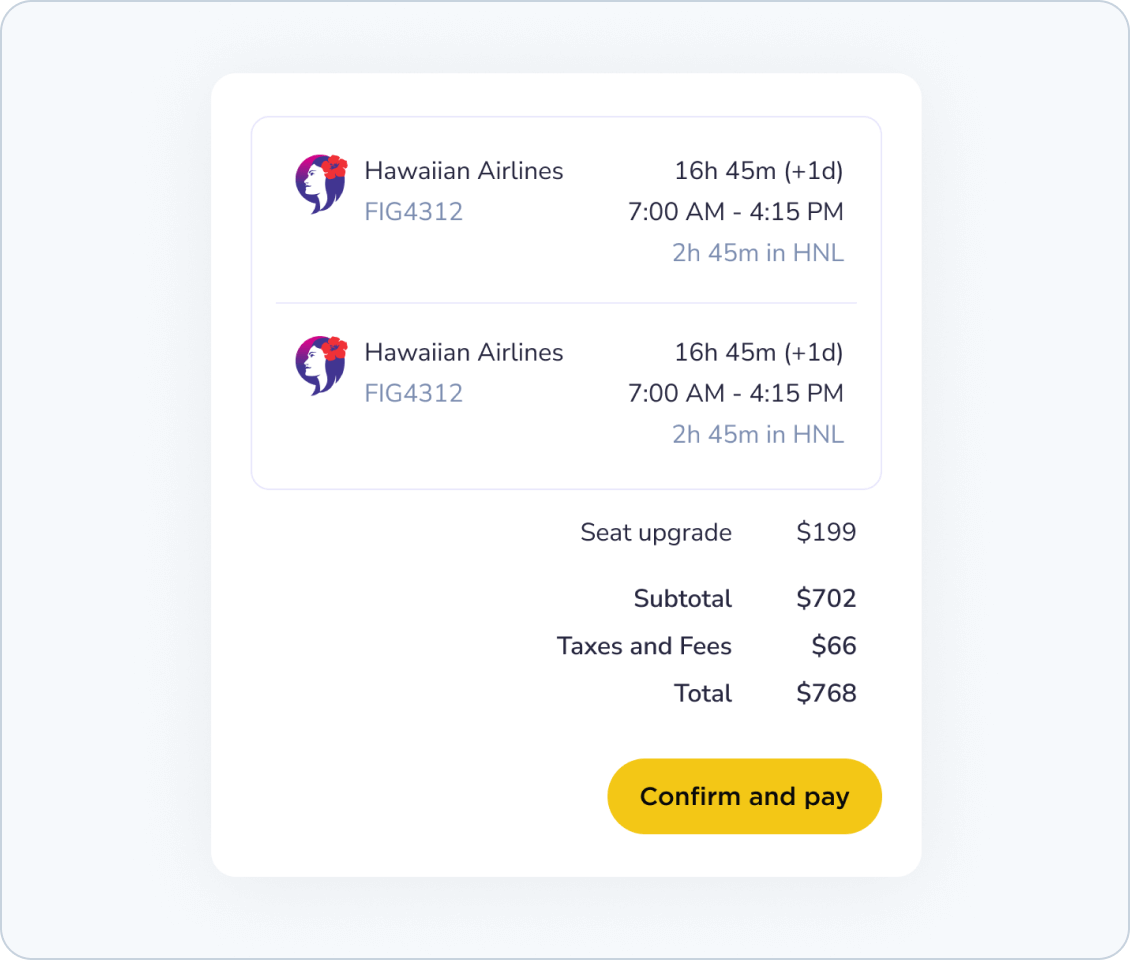Click the Hawaiian Airlines logo on the first flight
Screen dimensions: 1130x960
coord(321,184)
